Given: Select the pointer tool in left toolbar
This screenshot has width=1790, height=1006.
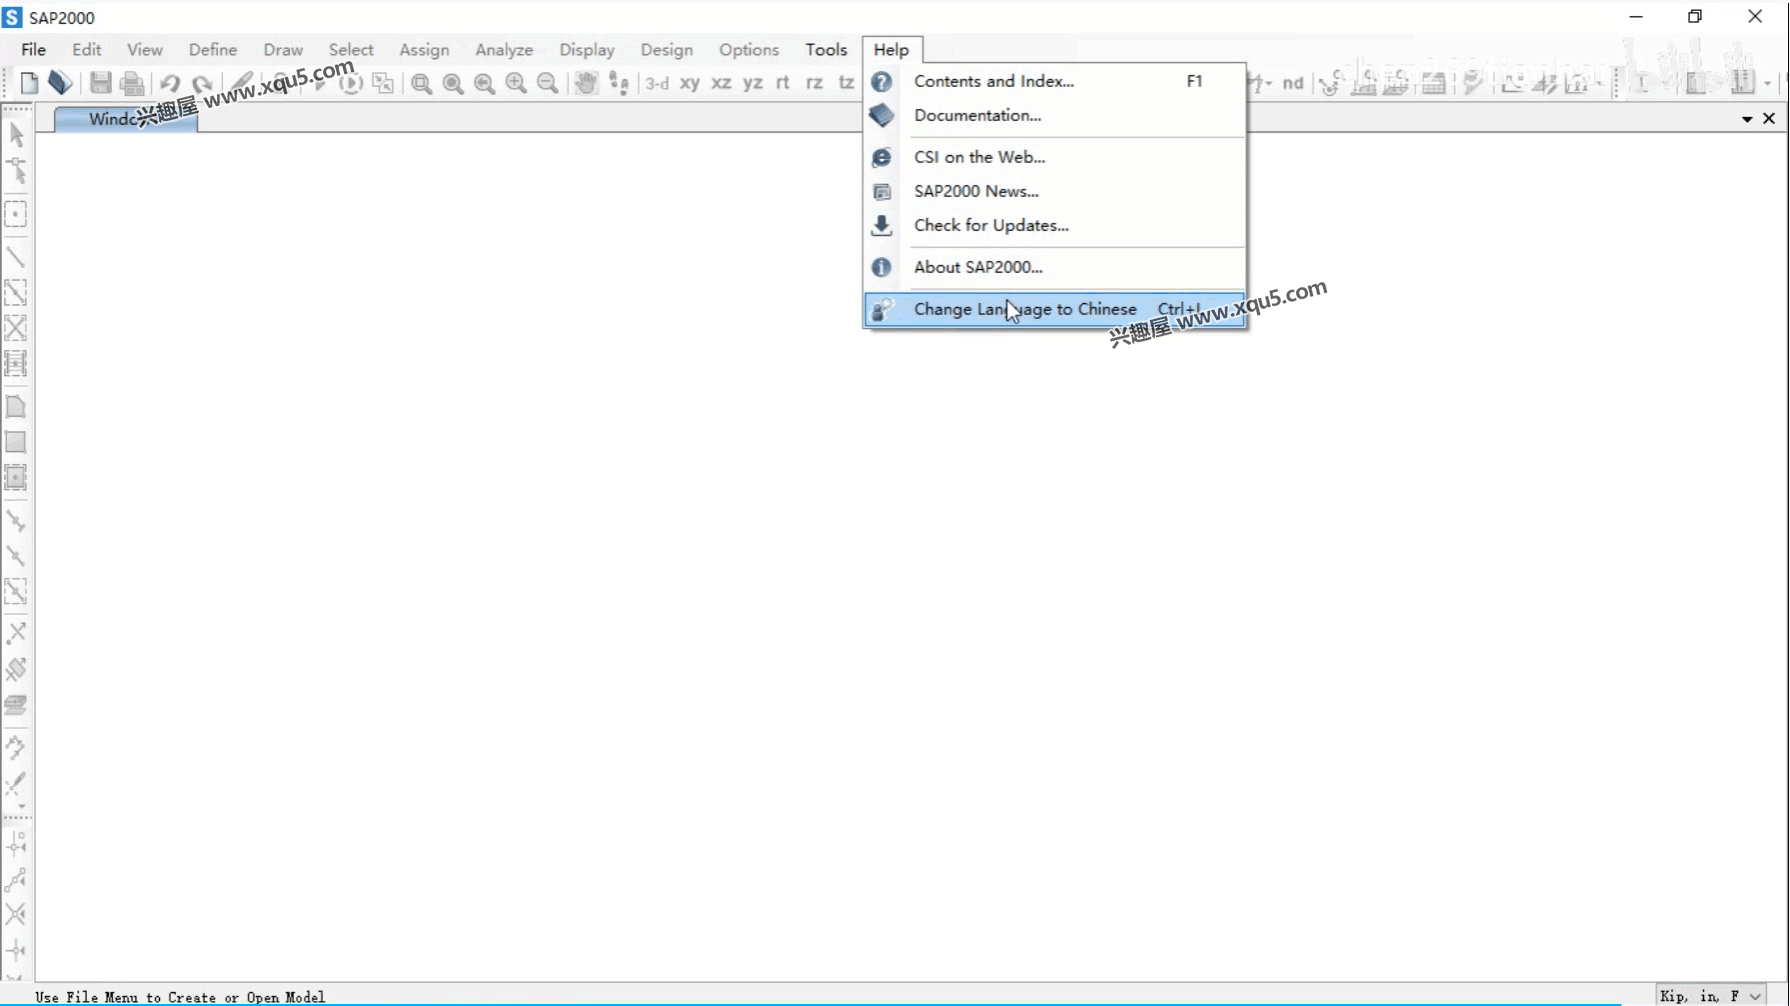Looking at the screenshot, I should click(16, 134).
